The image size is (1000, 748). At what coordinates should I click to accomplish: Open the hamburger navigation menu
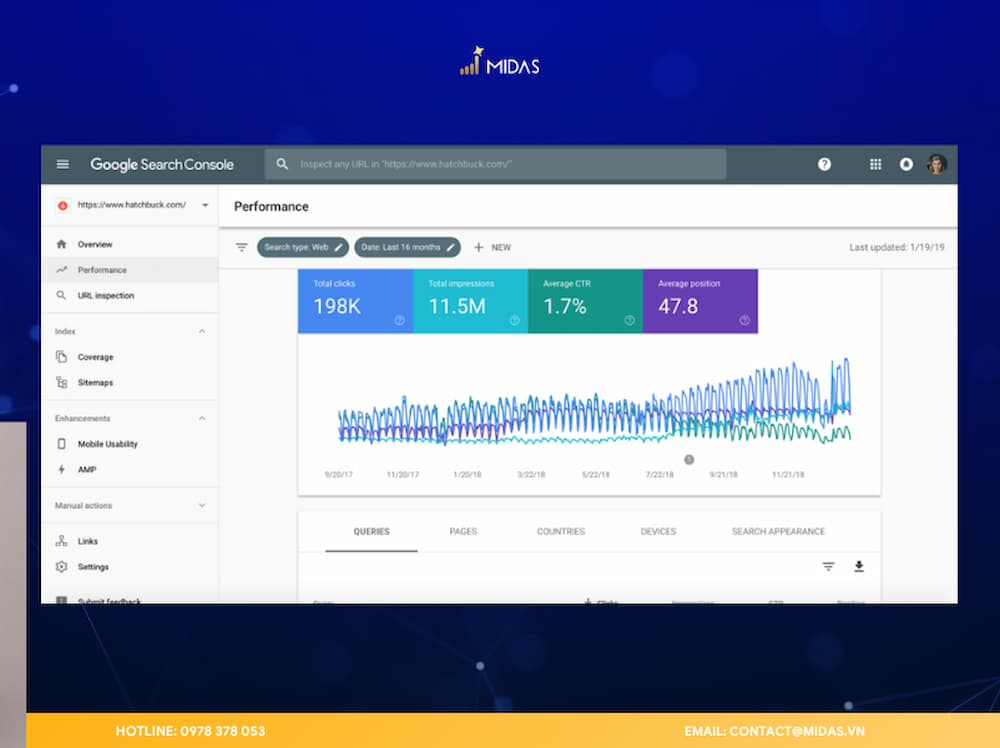(62, 165)
